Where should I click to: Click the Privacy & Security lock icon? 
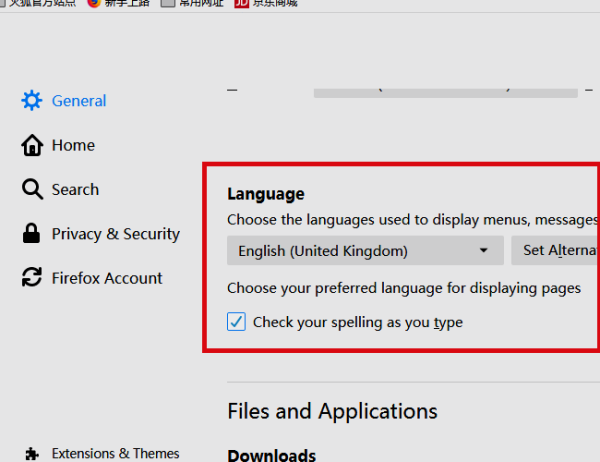click(31, 233)
